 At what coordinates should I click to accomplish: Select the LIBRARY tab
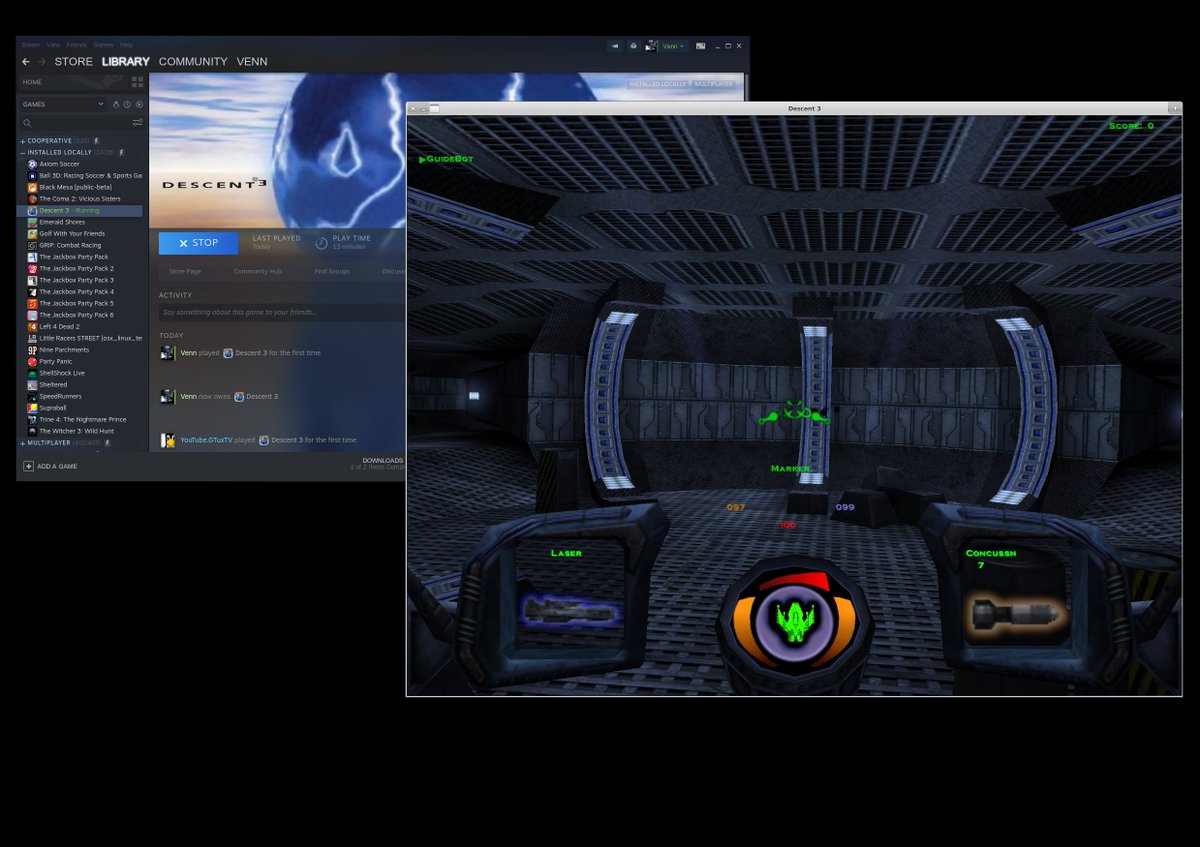pyautogui.click(x=126, y=62)
